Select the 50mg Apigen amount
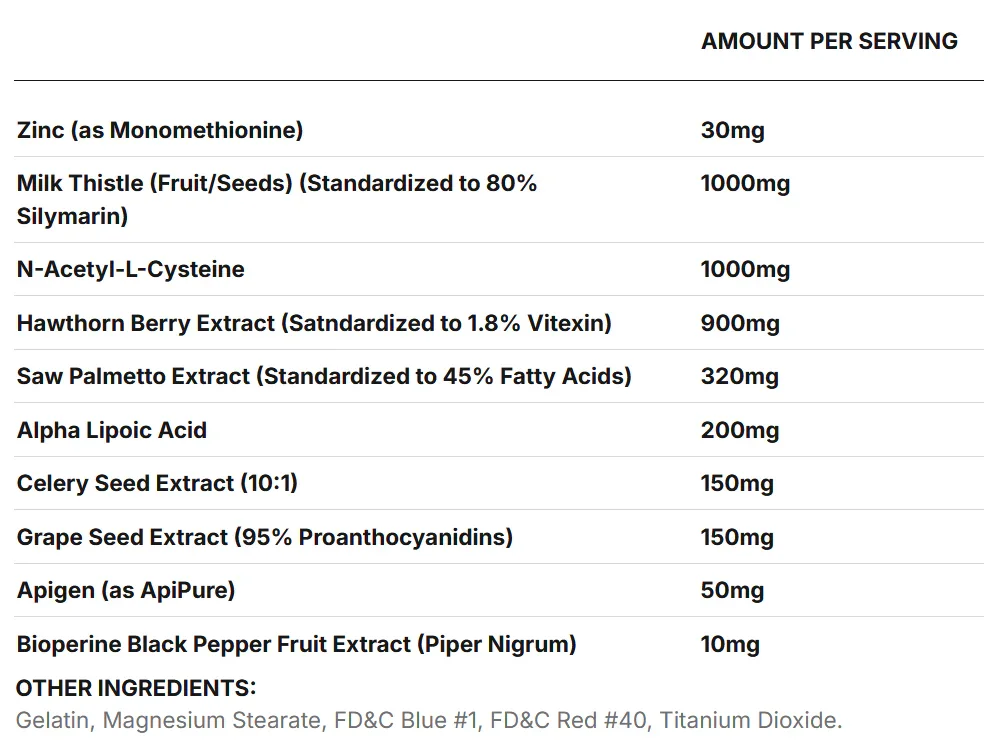984x744 pixels. tap(732, 591)
